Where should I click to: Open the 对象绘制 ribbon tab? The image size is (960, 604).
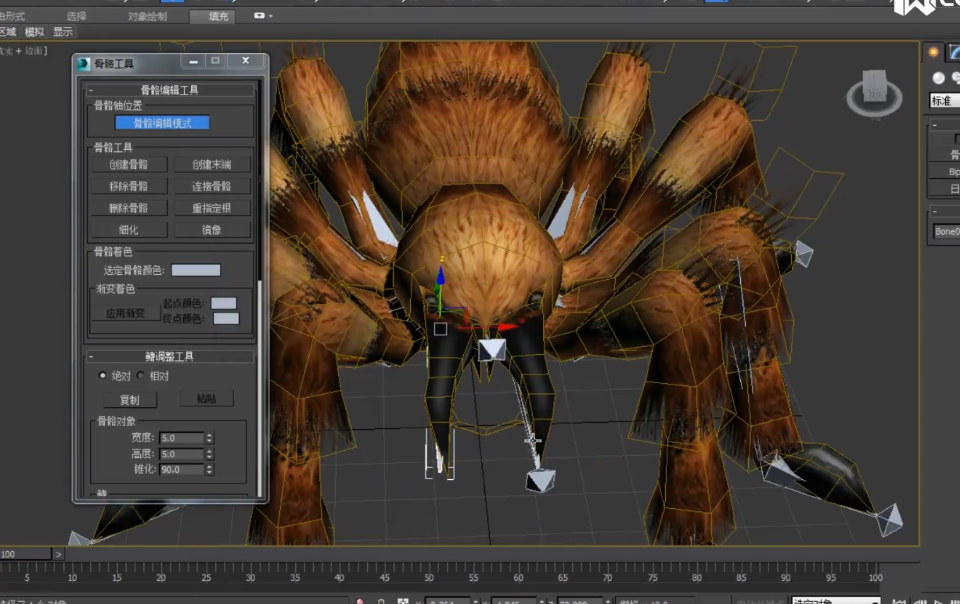tap(148, 16)
